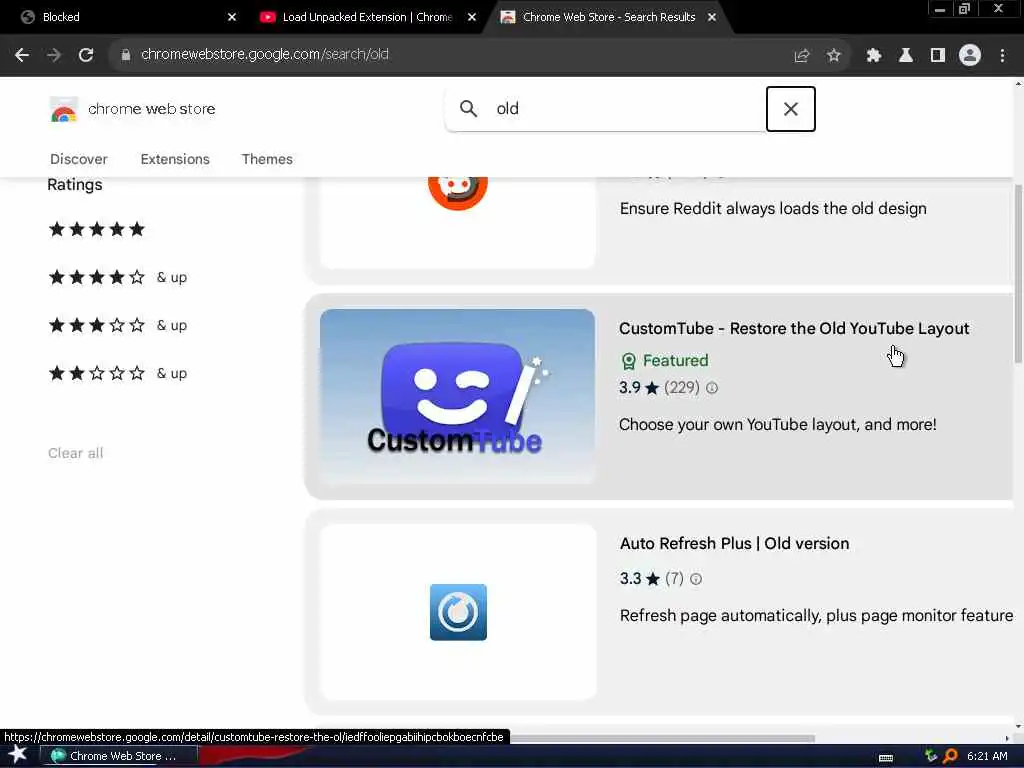Click the forward navigation arrow

coord(54,55)
